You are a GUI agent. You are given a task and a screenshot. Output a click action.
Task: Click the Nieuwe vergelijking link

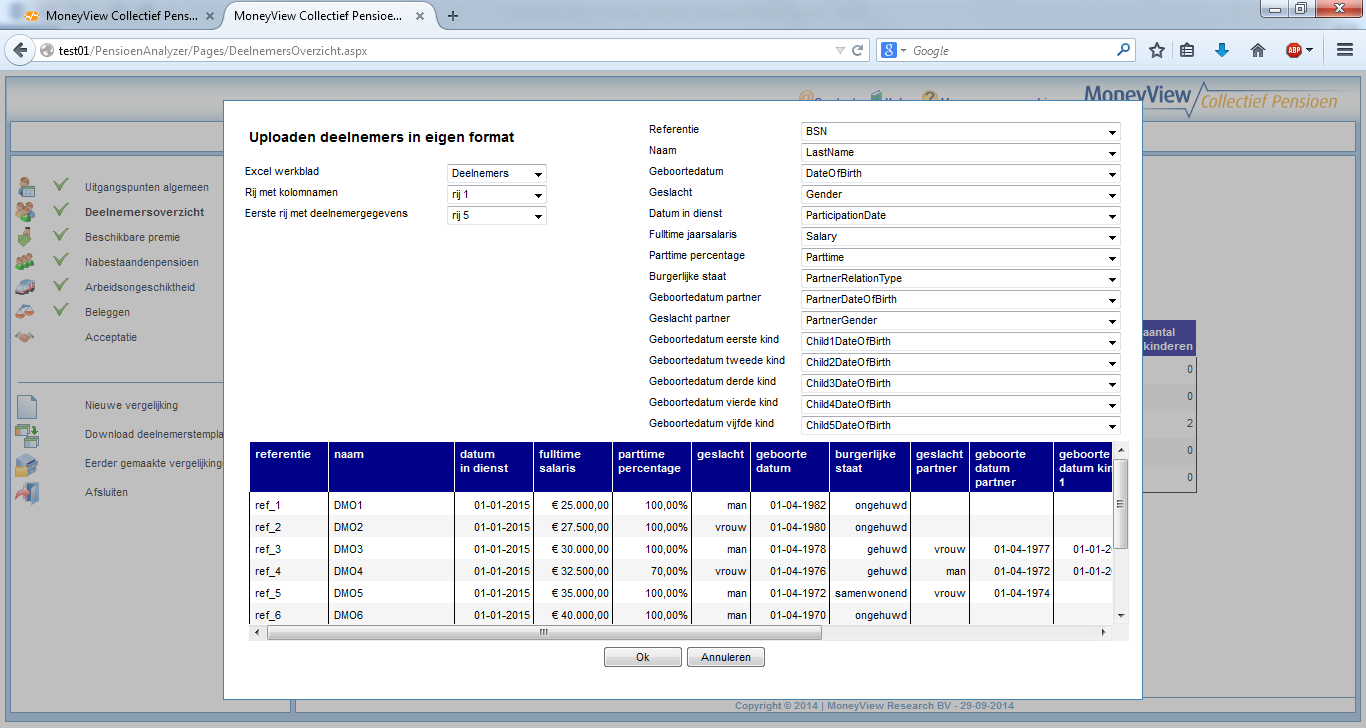[x=131, y=405]
